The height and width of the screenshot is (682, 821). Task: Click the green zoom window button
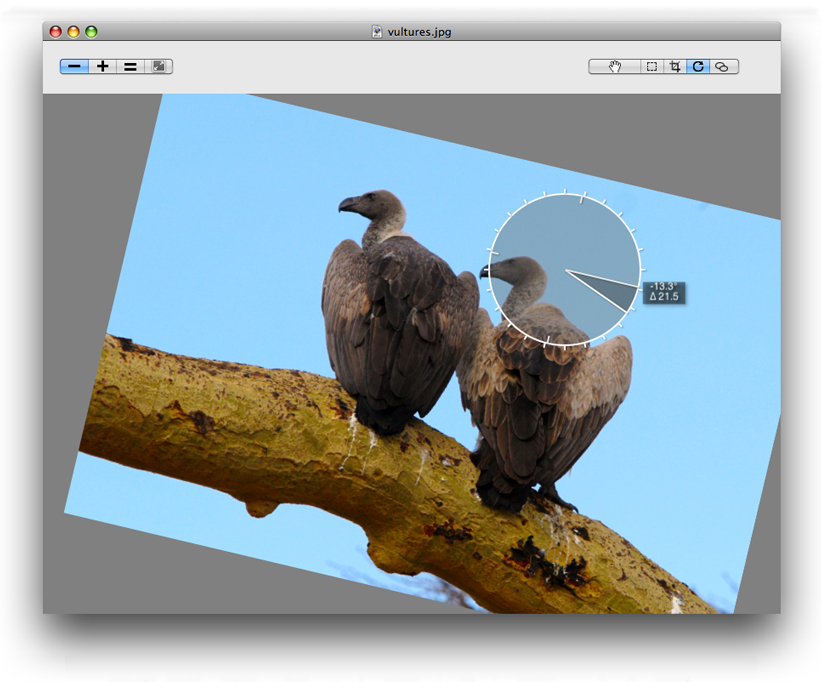click(x=92, y=30)
